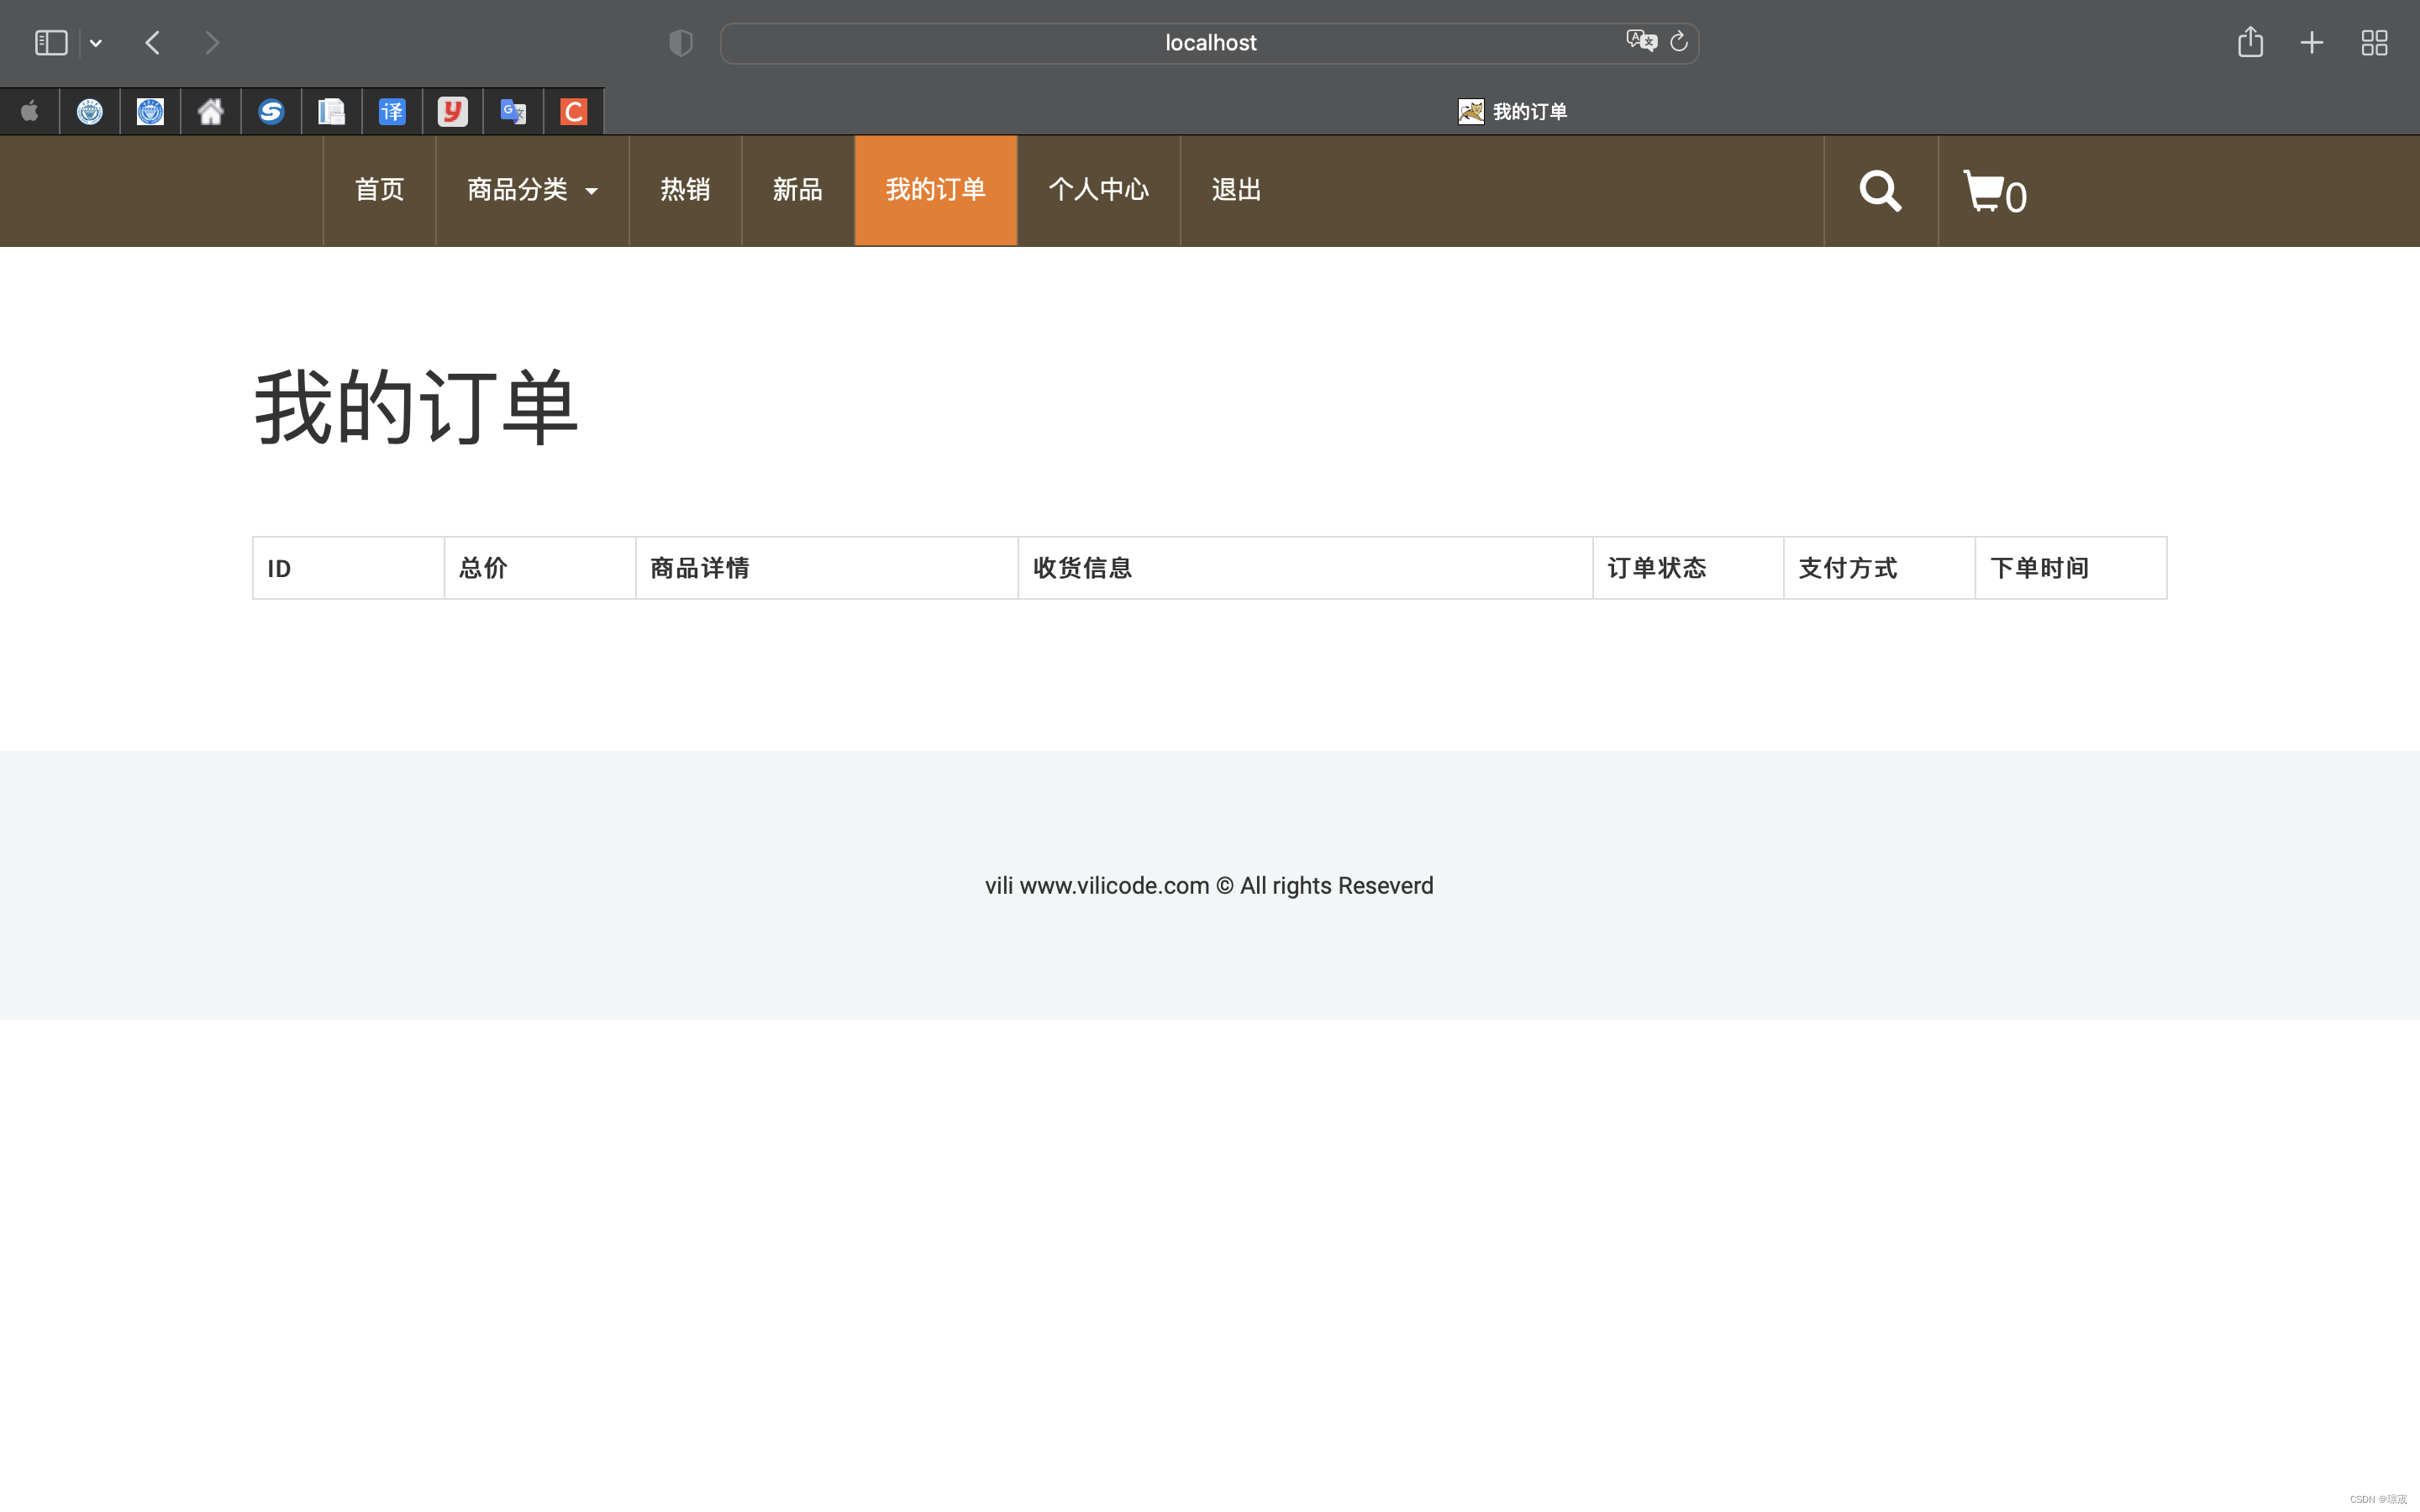This screenshot has height=1512, width=2420.
Task: Click the Safari share icon
Action: 2250,42
